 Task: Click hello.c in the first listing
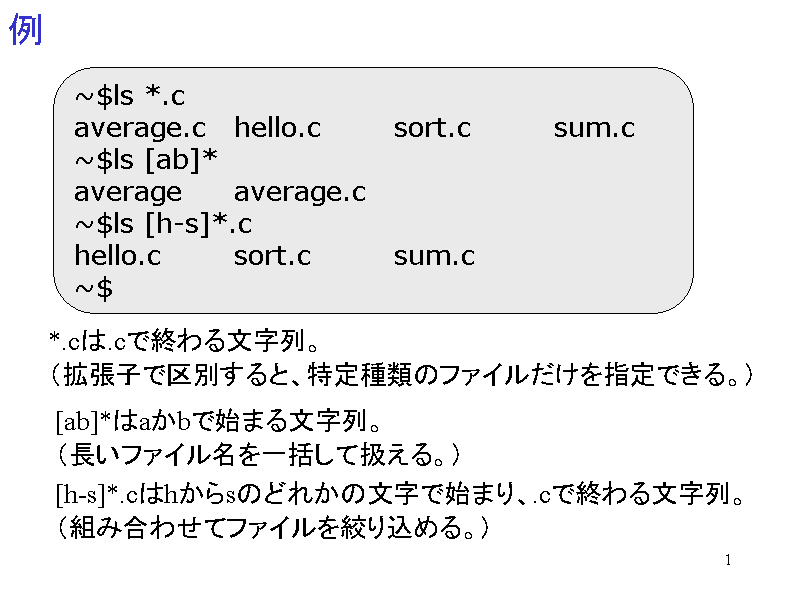(278, 128)
